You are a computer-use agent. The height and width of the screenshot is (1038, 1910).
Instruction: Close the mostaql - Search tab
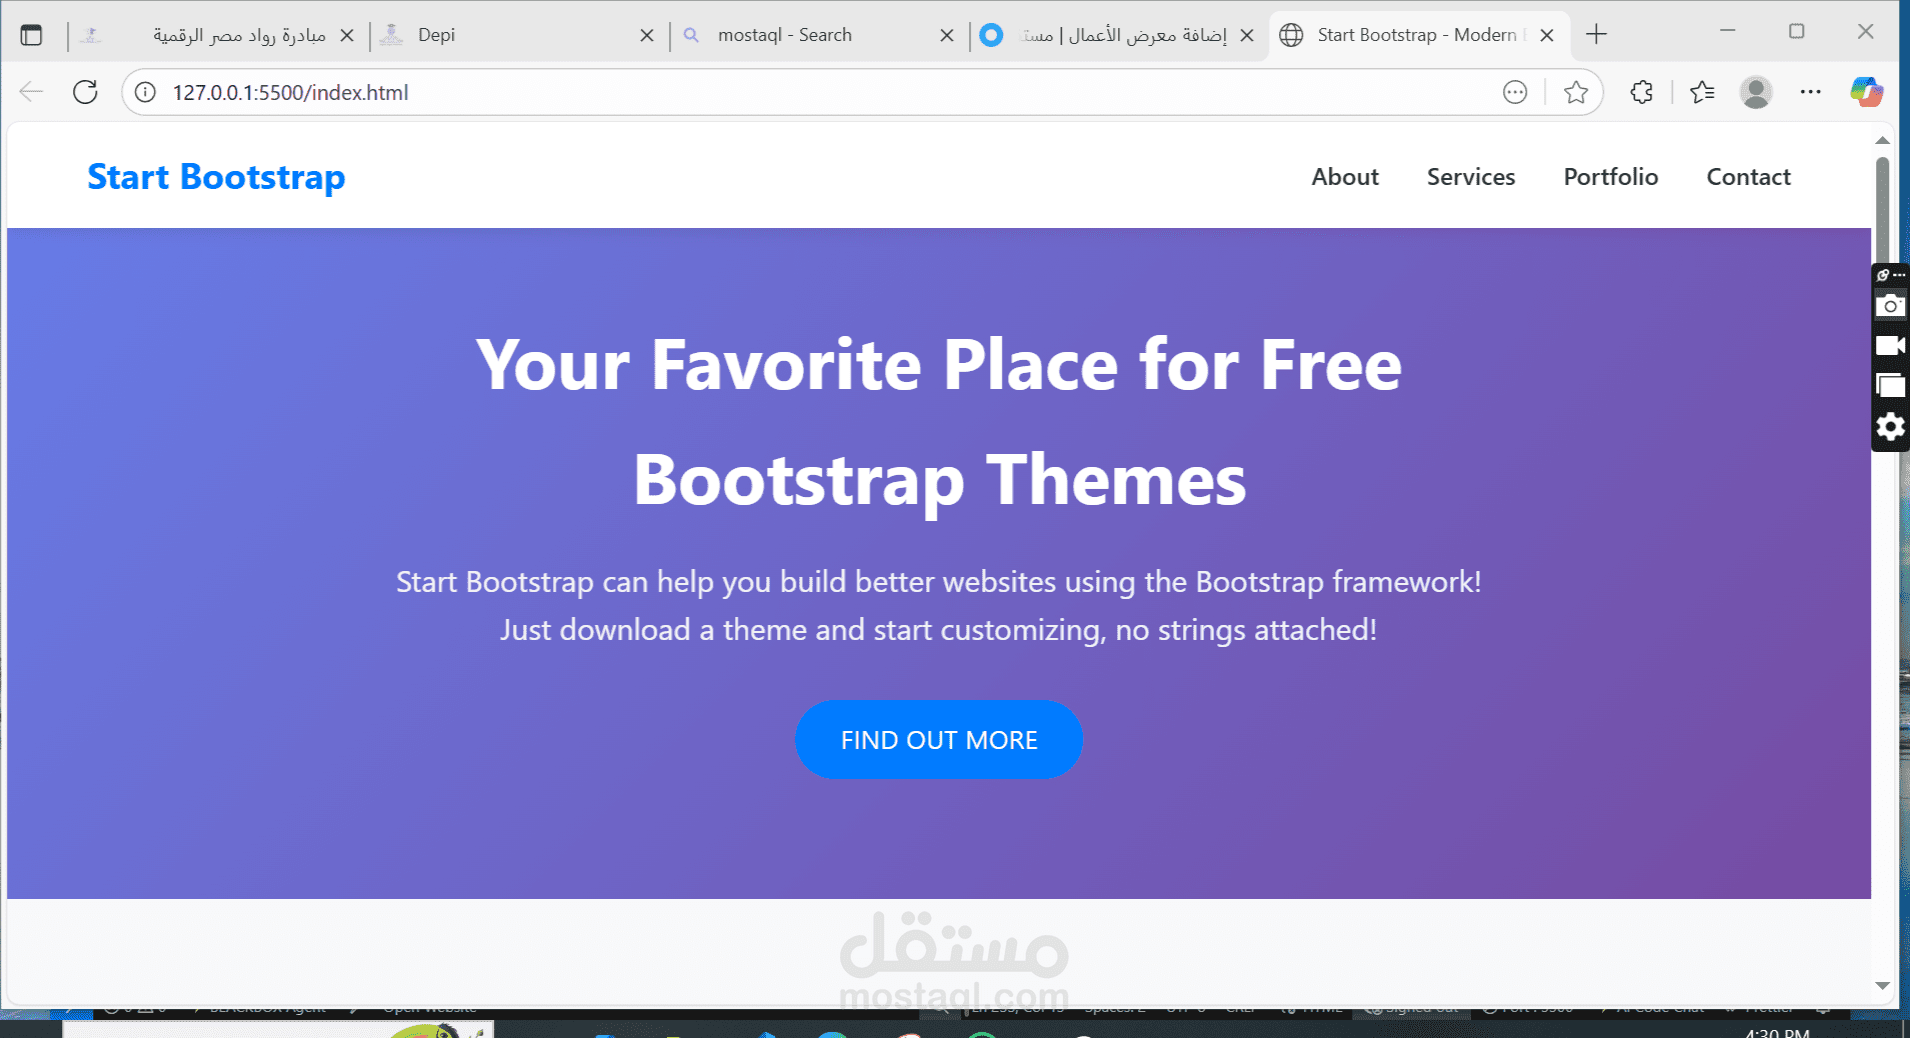947,35
